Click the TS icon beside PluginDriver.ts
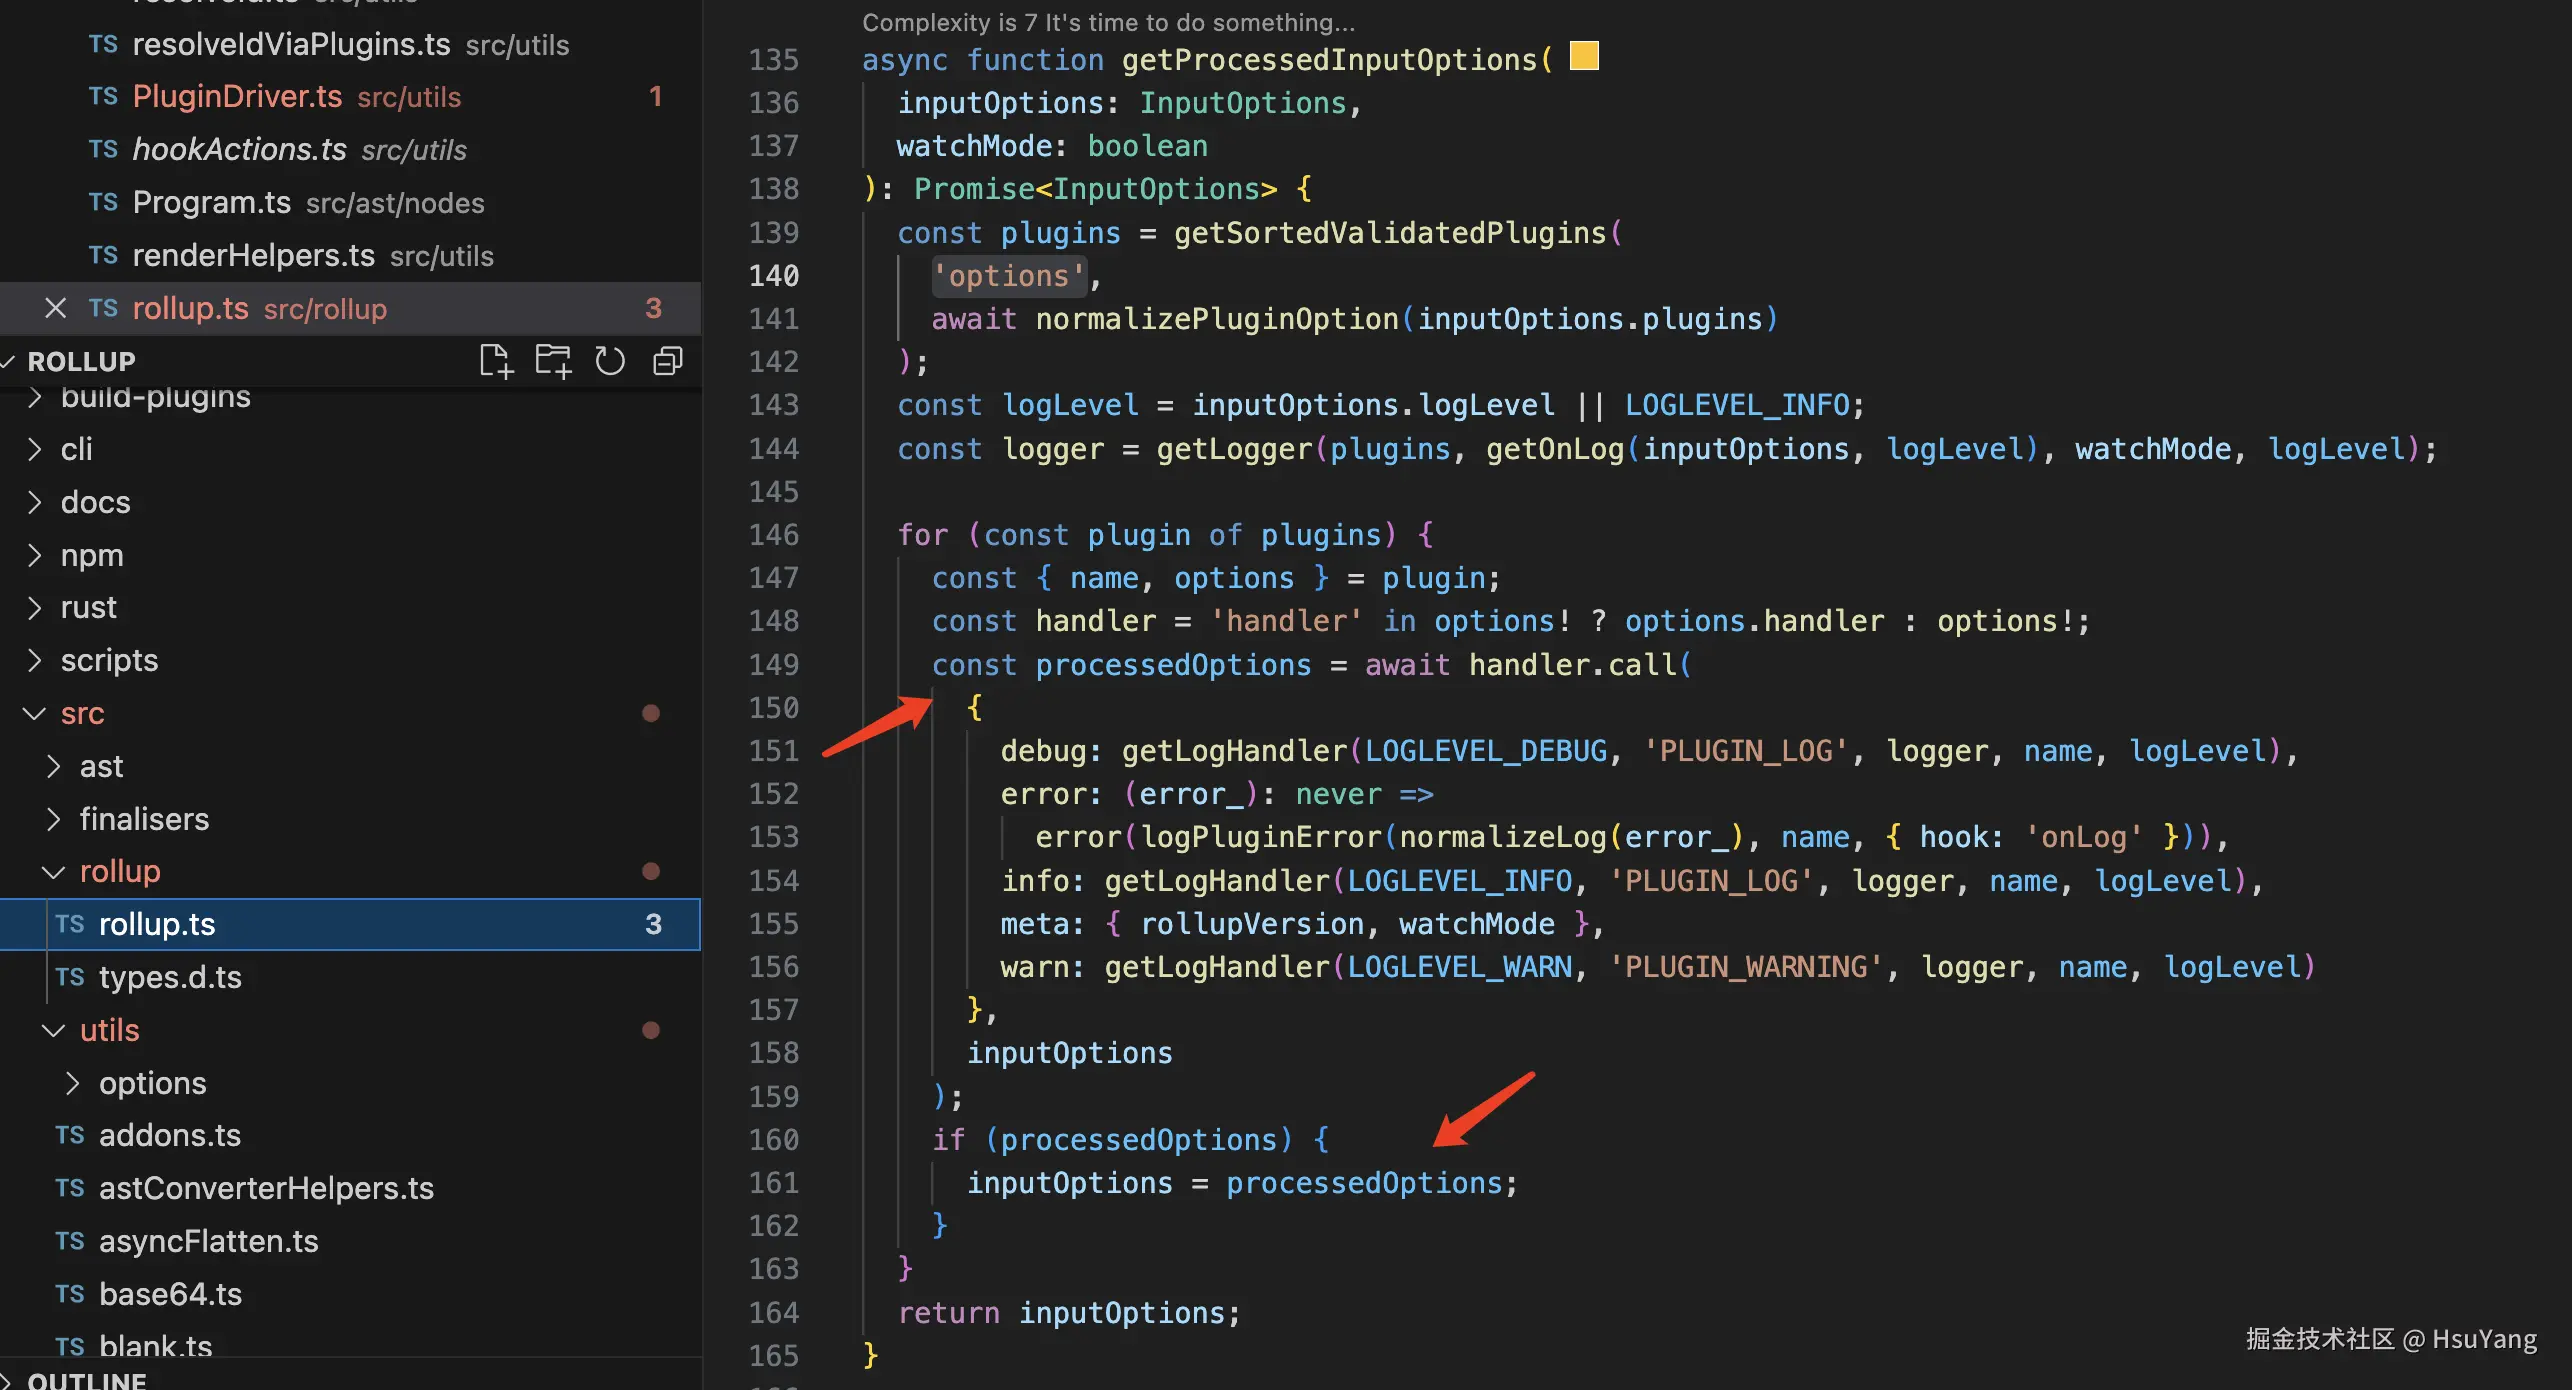The width and height of the screenshot is (2572, 1390). [x=103, y=96]
